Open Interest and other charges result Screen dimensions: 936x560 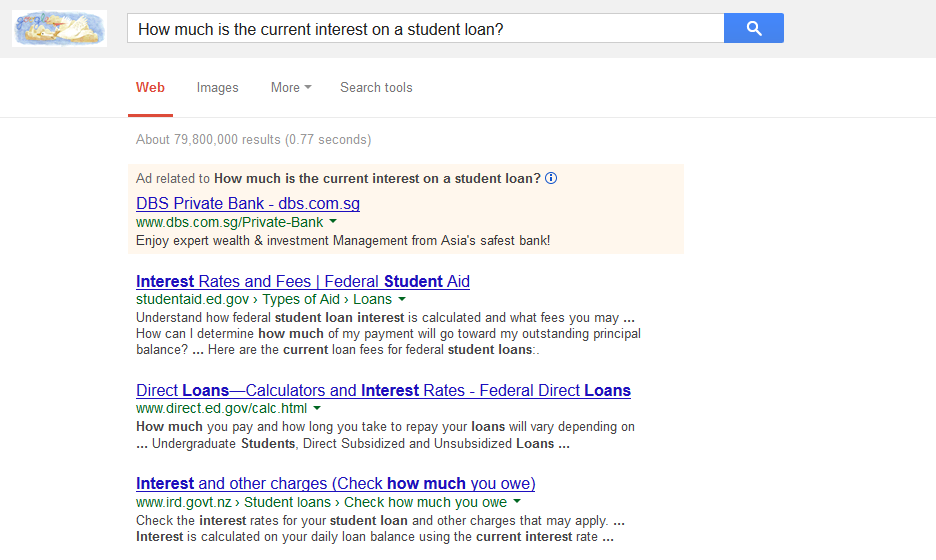tap(335, 484)
